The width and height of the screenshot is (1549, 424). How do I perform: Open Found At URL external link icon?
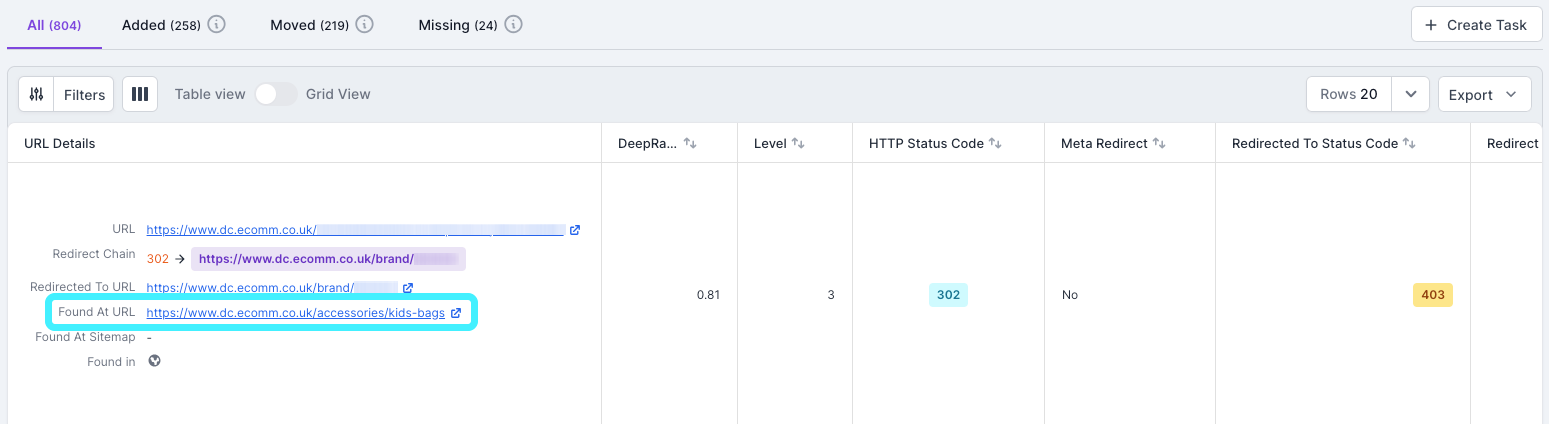pos(456,313)
